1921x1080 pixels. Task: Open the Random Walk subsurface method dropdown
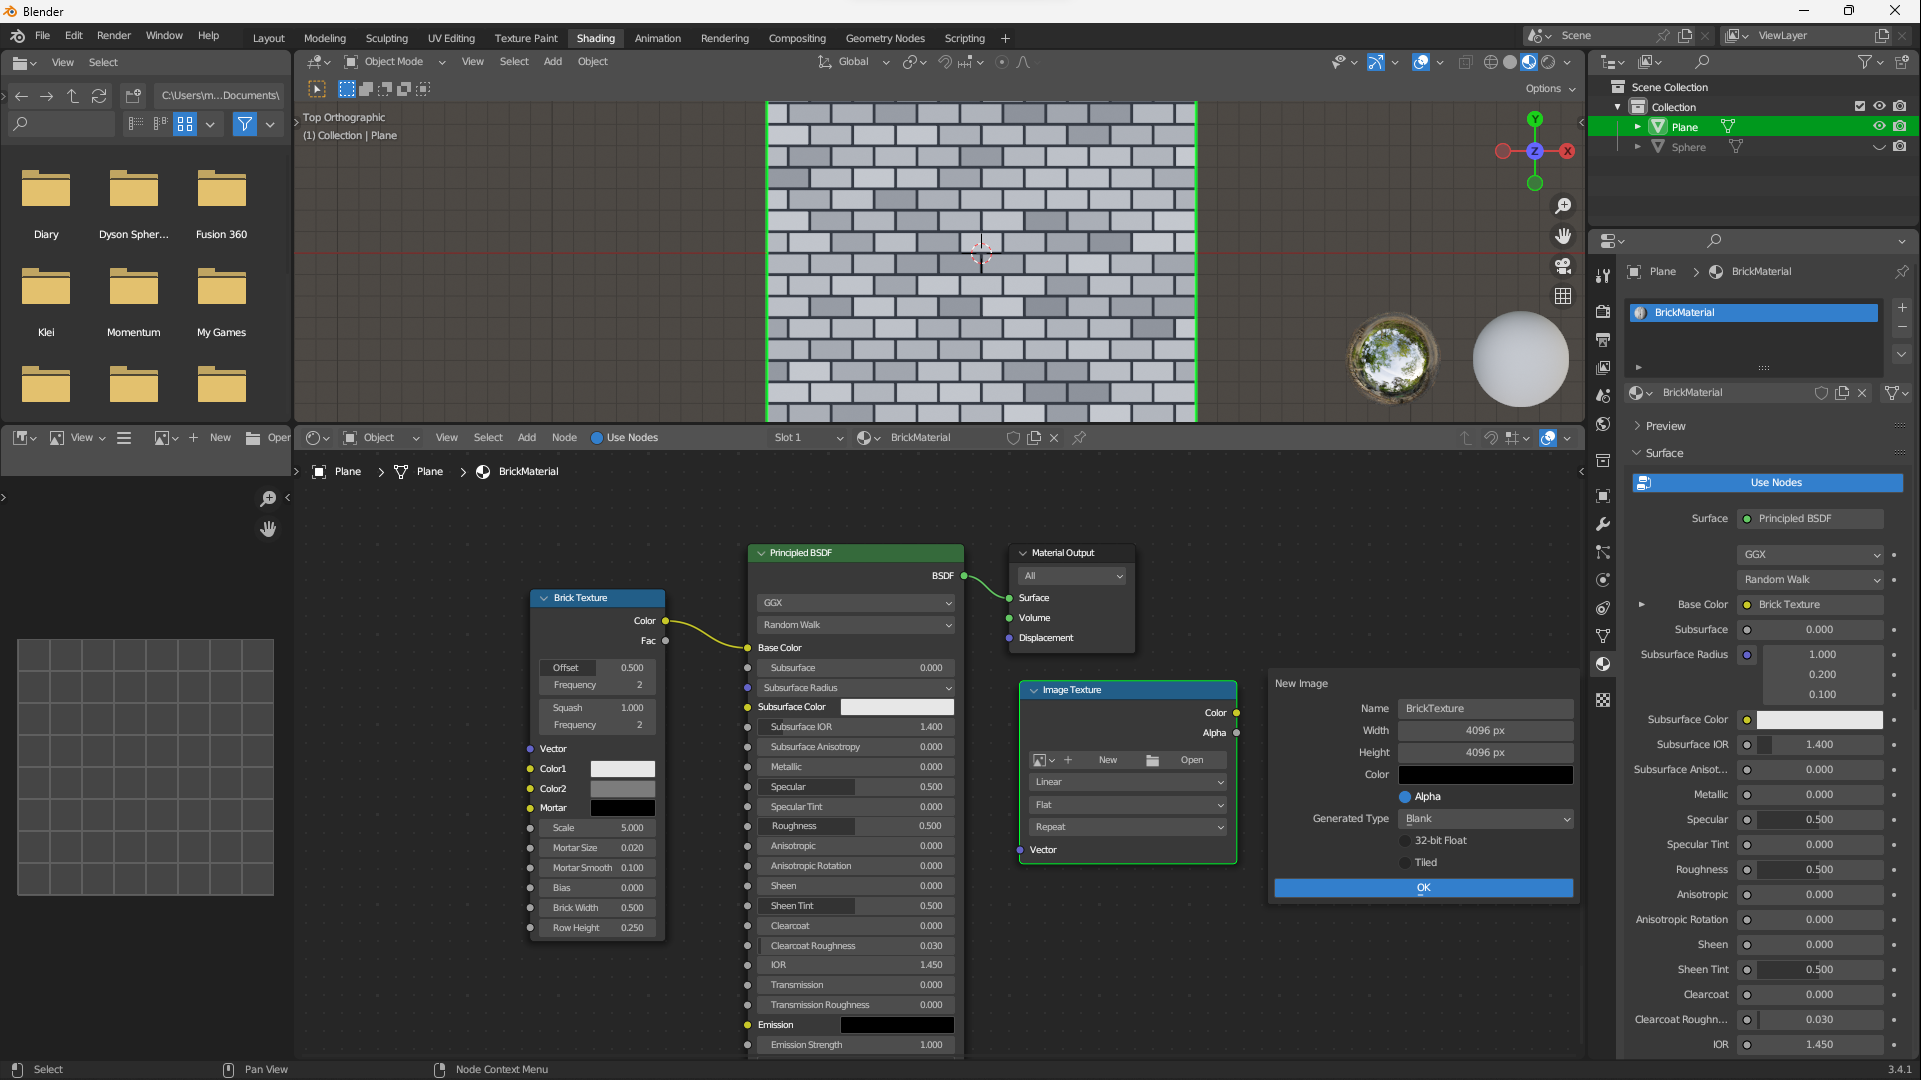[1810, 579]
